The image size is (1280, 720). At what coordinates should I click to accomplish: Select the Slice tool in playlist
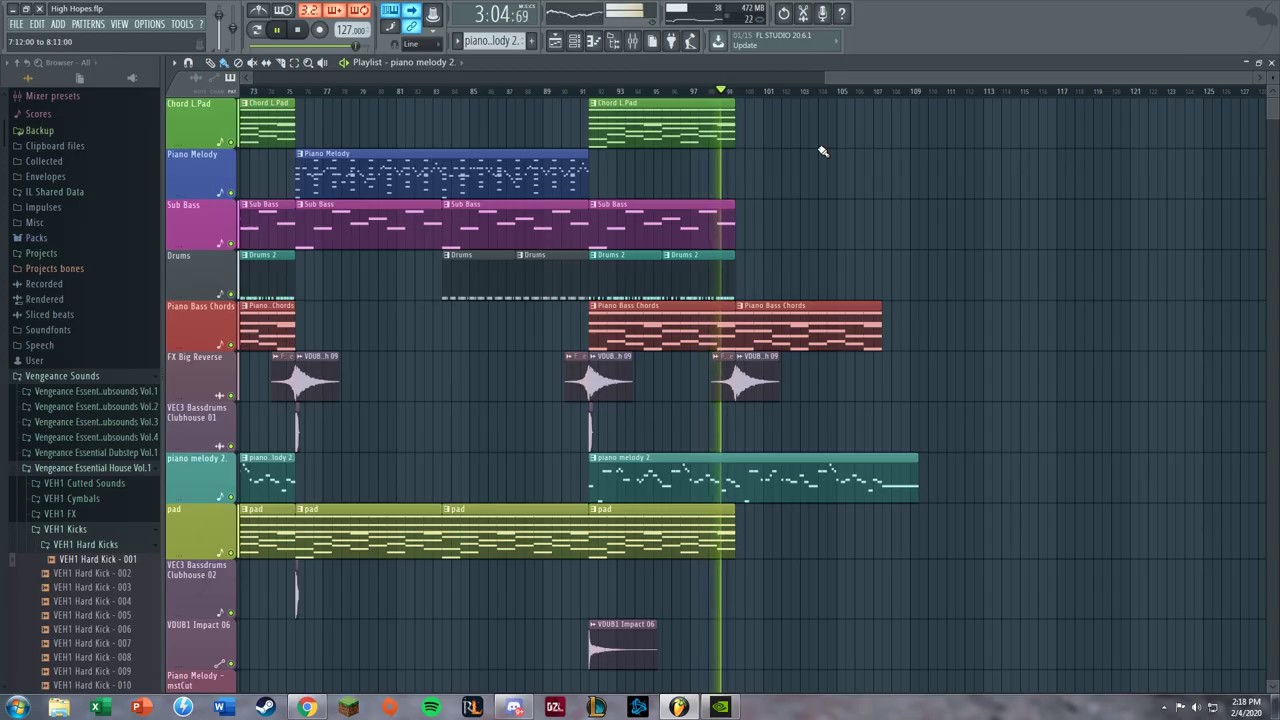click(280, 63)
